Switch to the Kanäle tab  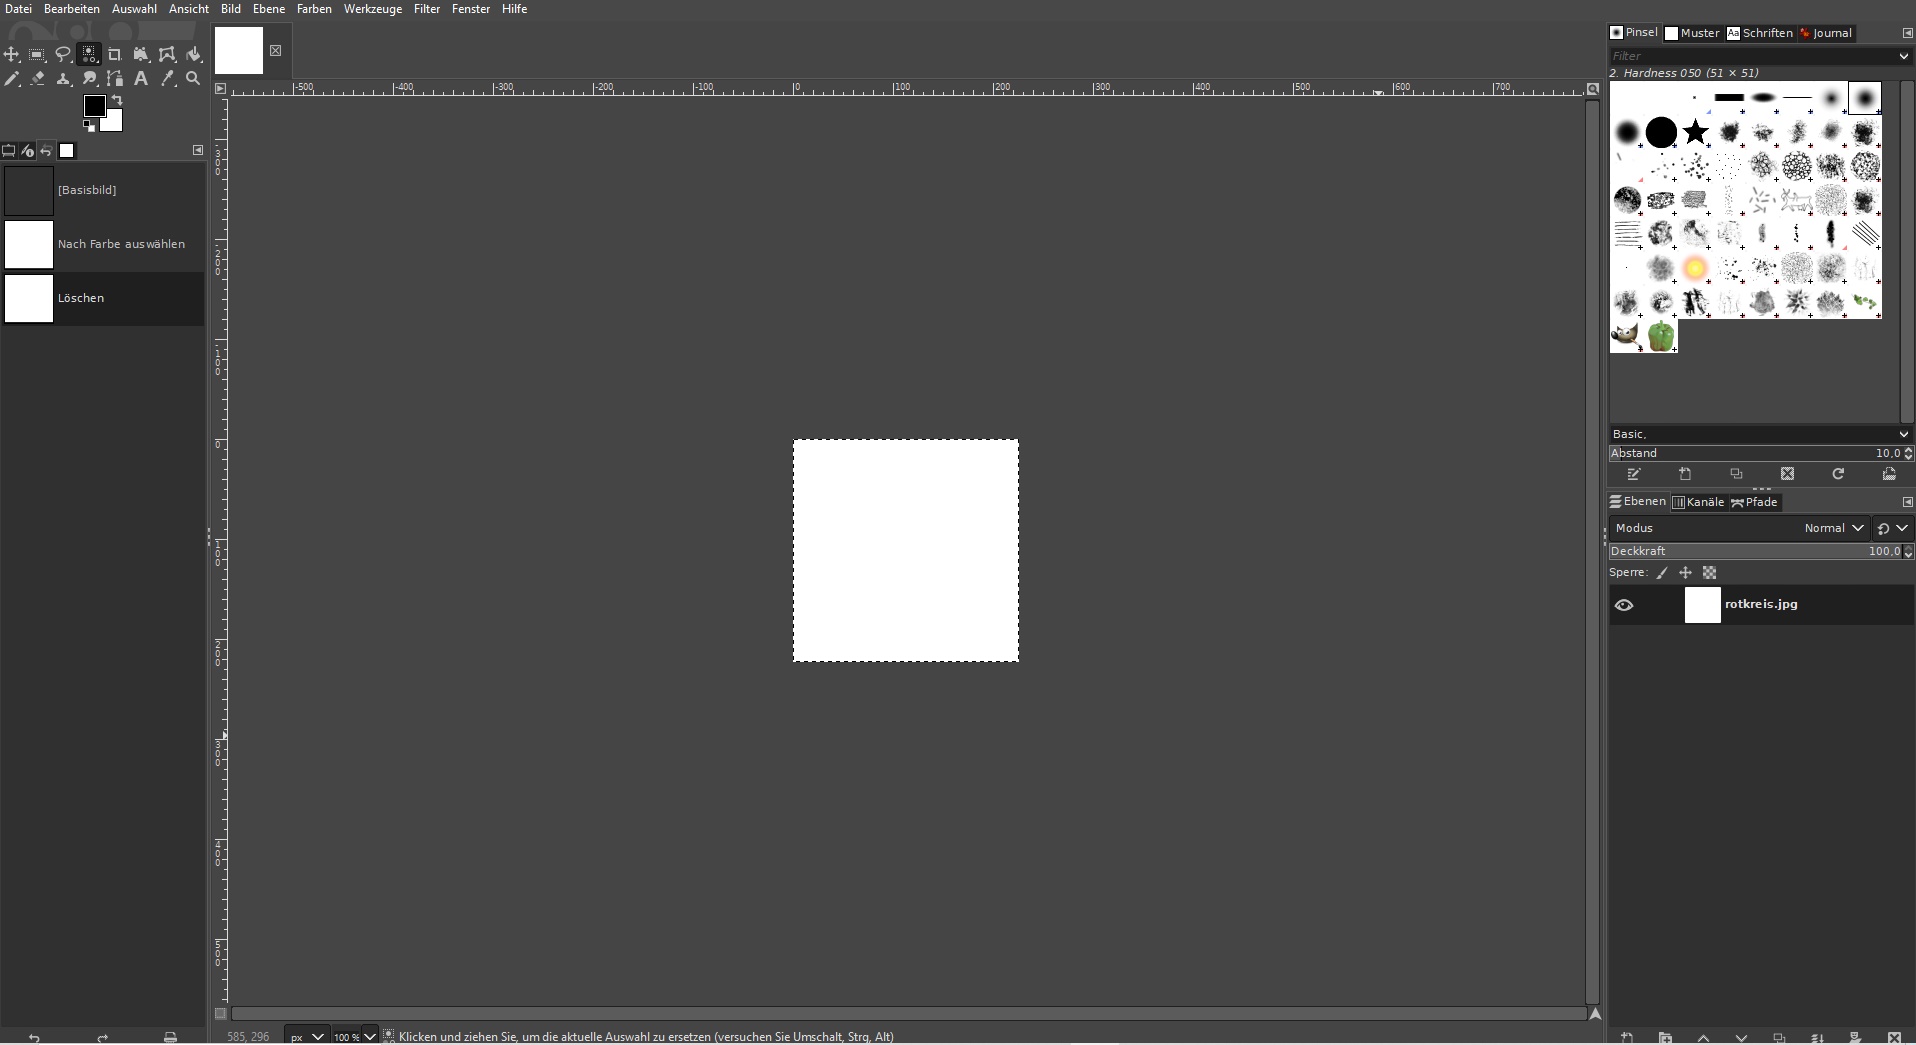(1698, 502)
